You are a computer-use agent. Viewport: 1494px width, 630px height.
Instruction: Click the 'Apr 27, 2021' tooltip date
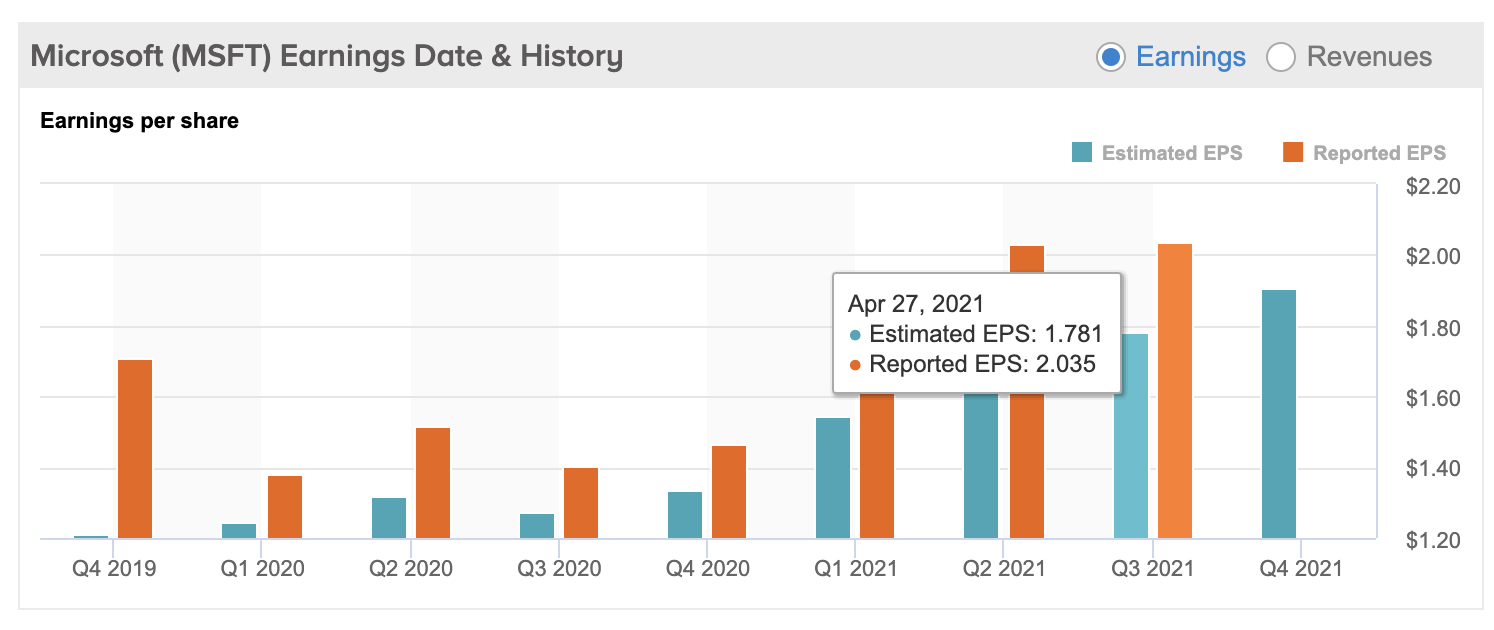click(916, 304)
